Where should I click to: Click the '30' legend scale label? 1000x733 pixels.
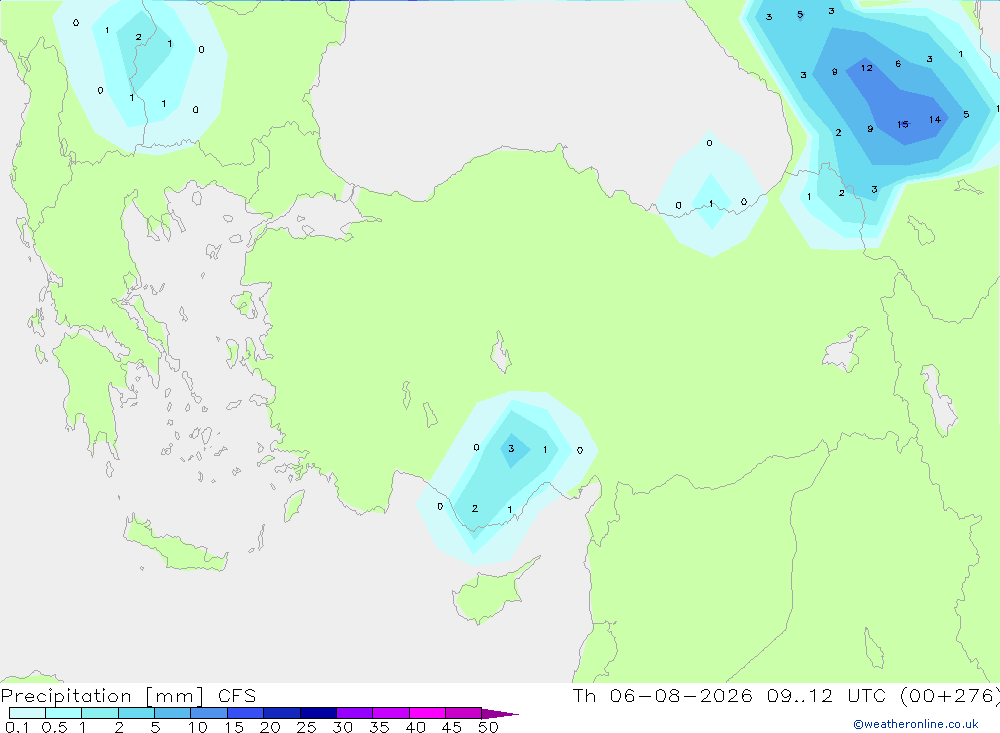tap(342, 727)
